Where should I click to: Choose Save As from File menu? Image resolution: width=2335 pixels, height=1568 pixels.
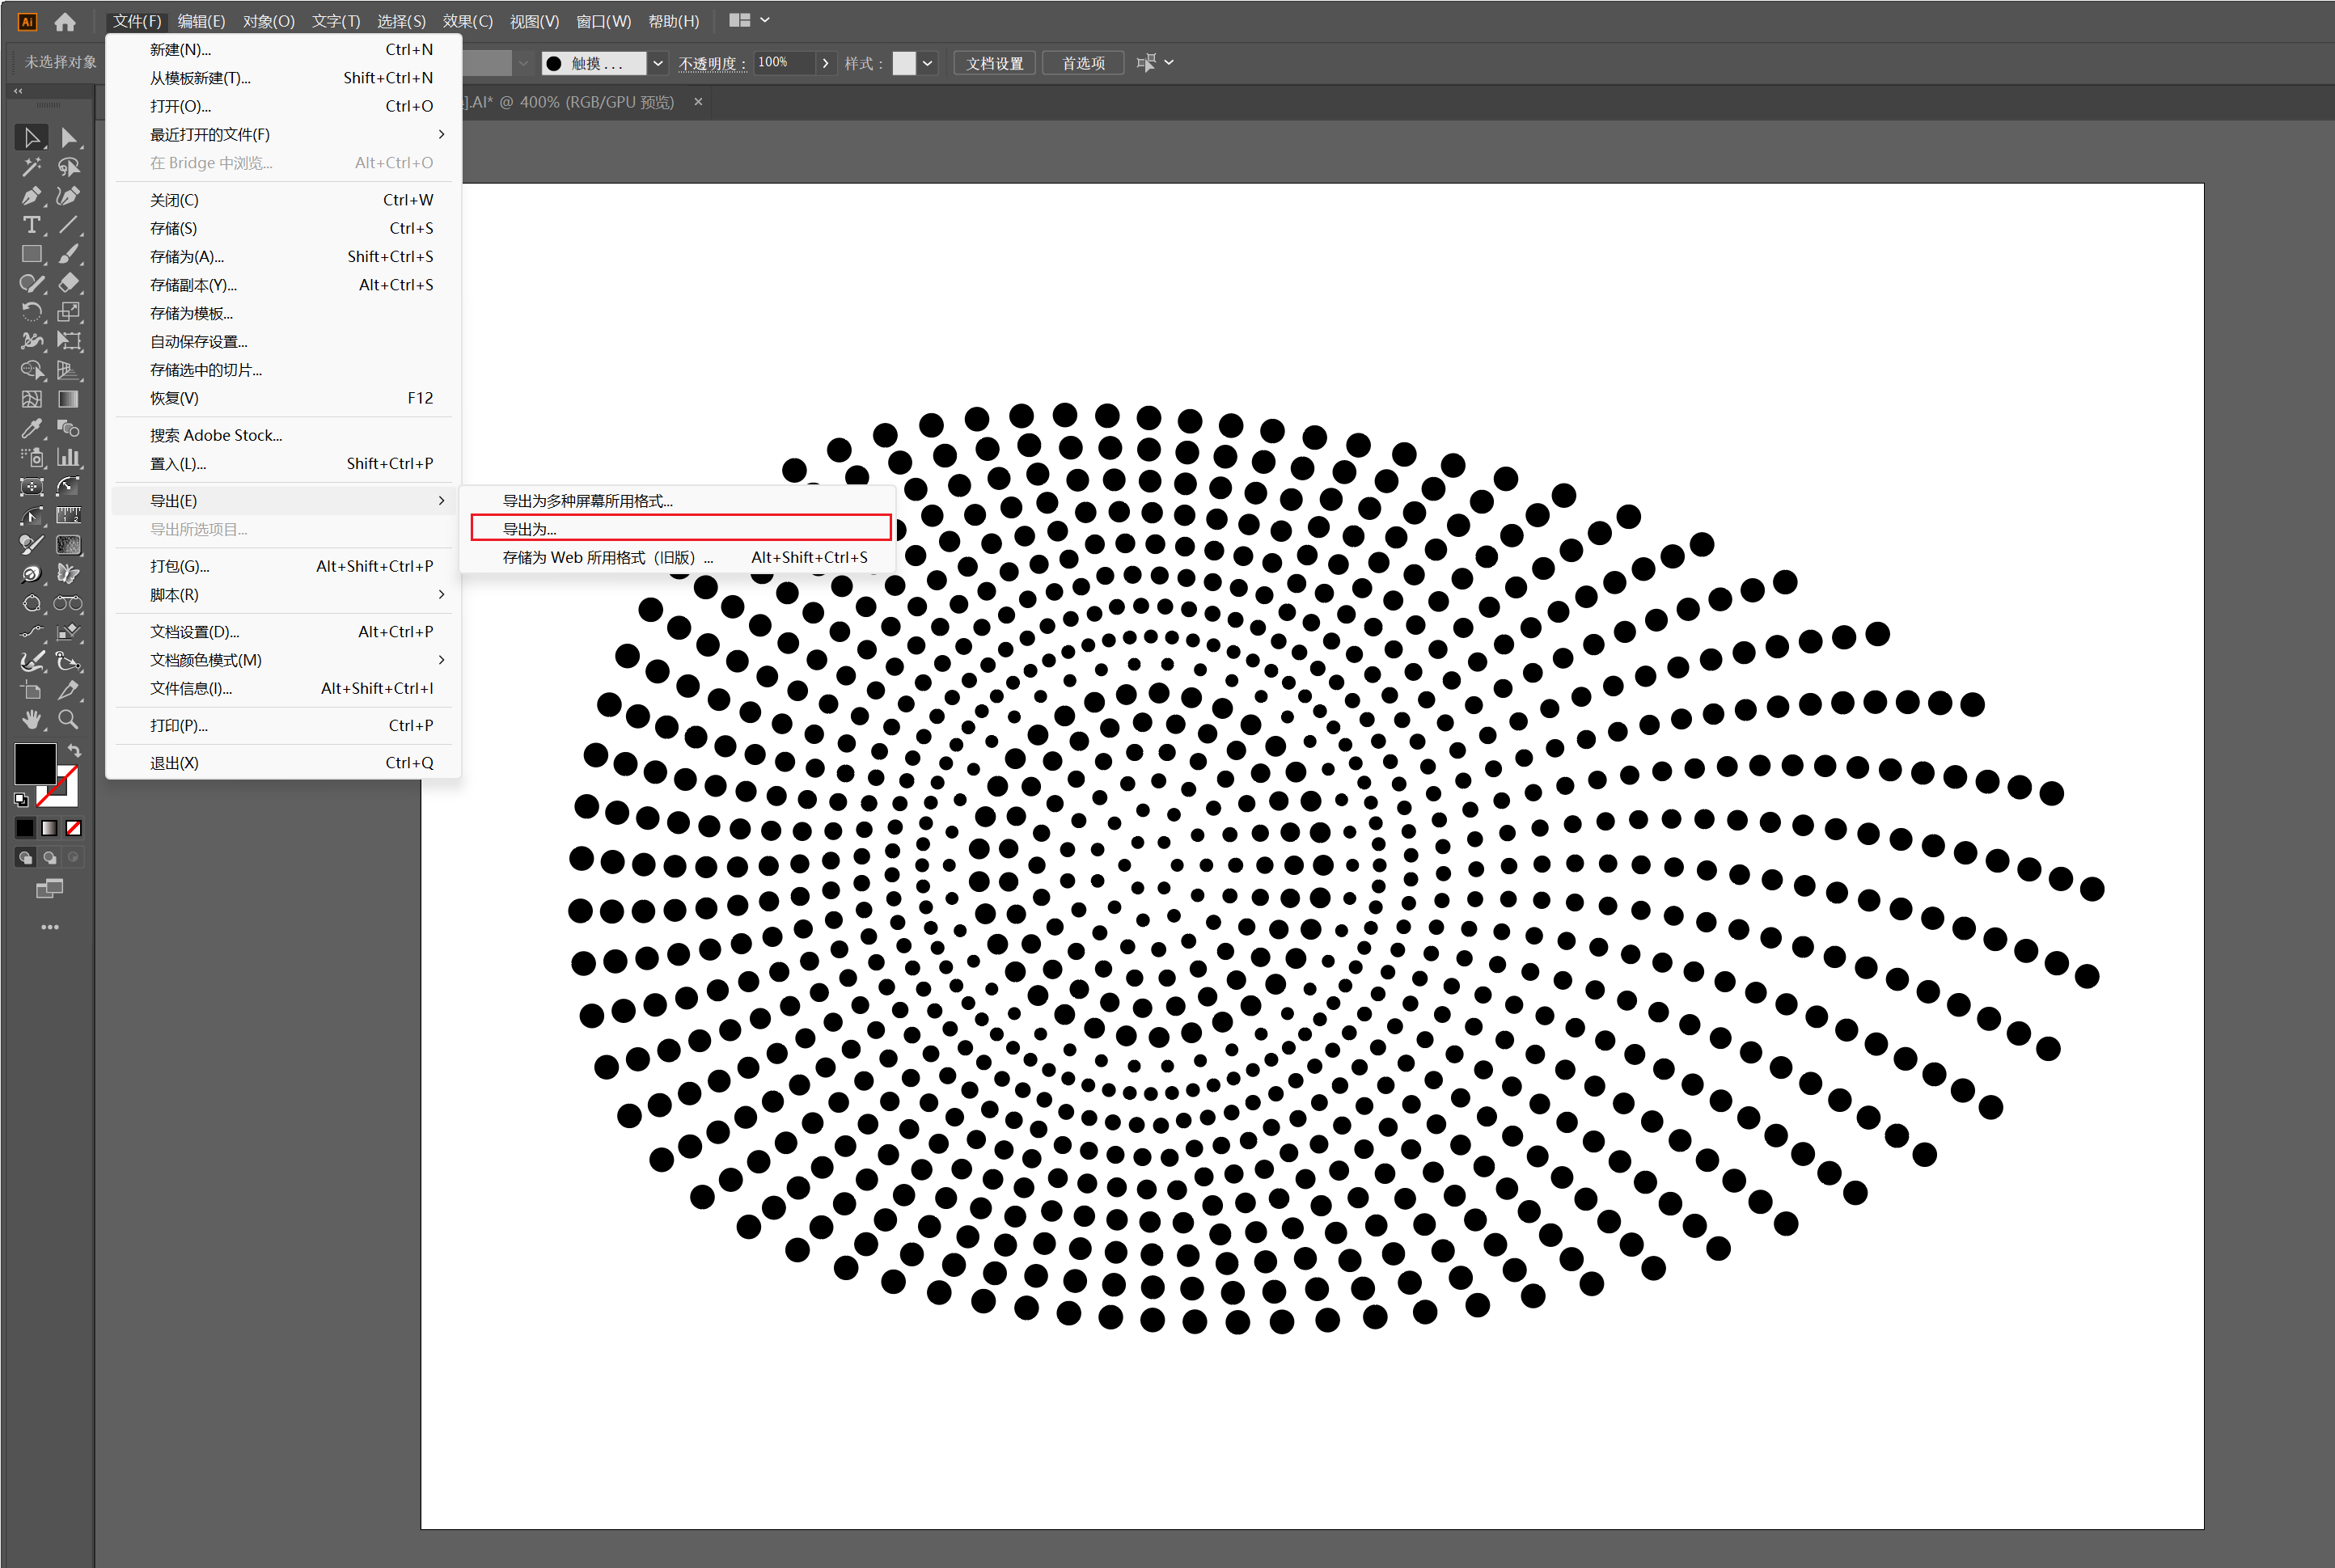(187, 256)
